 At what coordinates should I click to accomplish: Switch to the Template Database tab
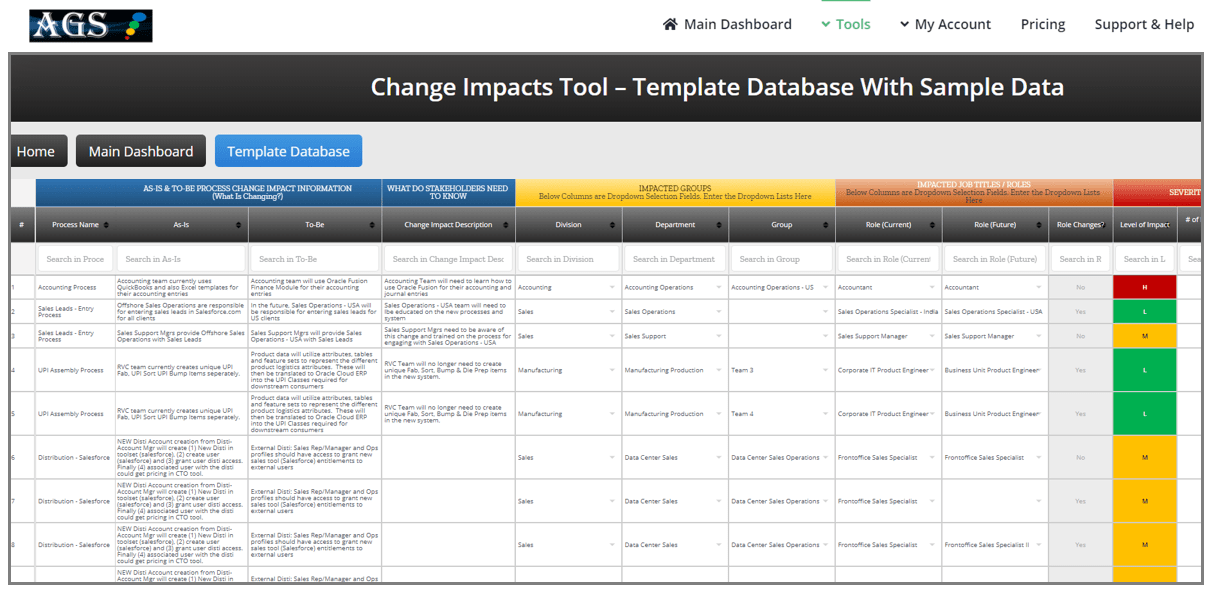pyautogui.click(x=288, y=150)
